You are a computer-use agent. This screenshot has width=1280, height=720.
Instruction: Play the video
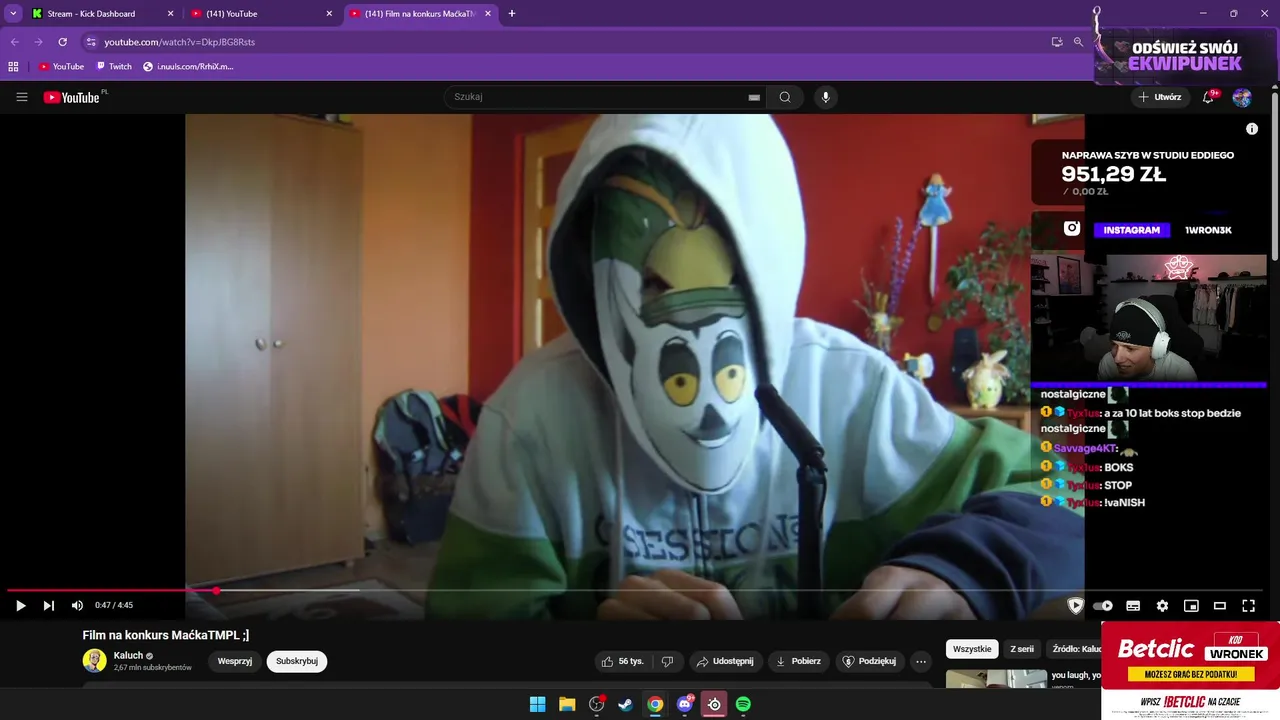click(x=20, y=605)
